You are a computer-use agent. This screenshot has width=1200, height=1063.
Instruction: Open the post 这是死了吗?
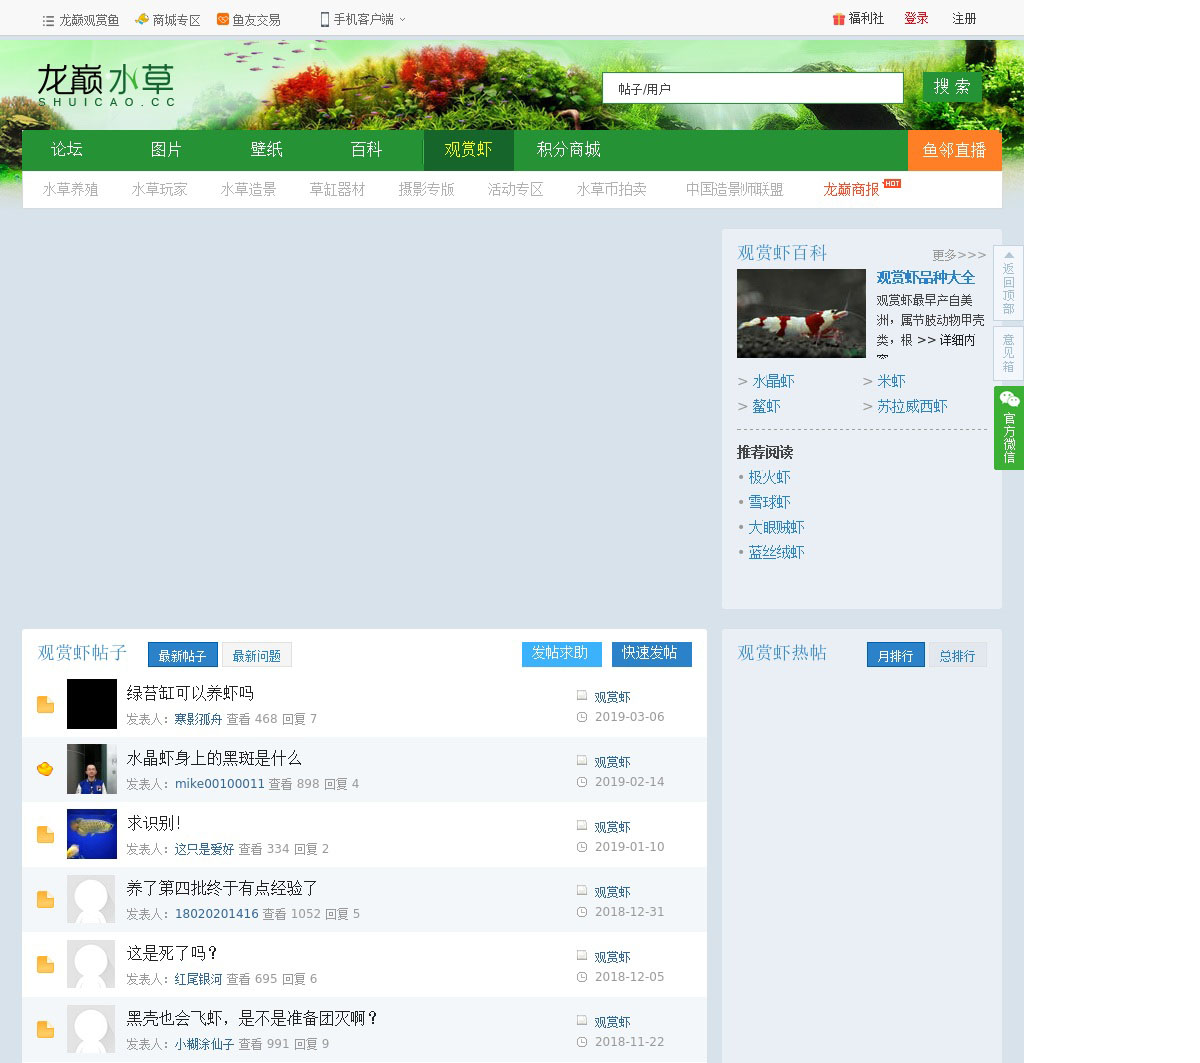(172, 953)
